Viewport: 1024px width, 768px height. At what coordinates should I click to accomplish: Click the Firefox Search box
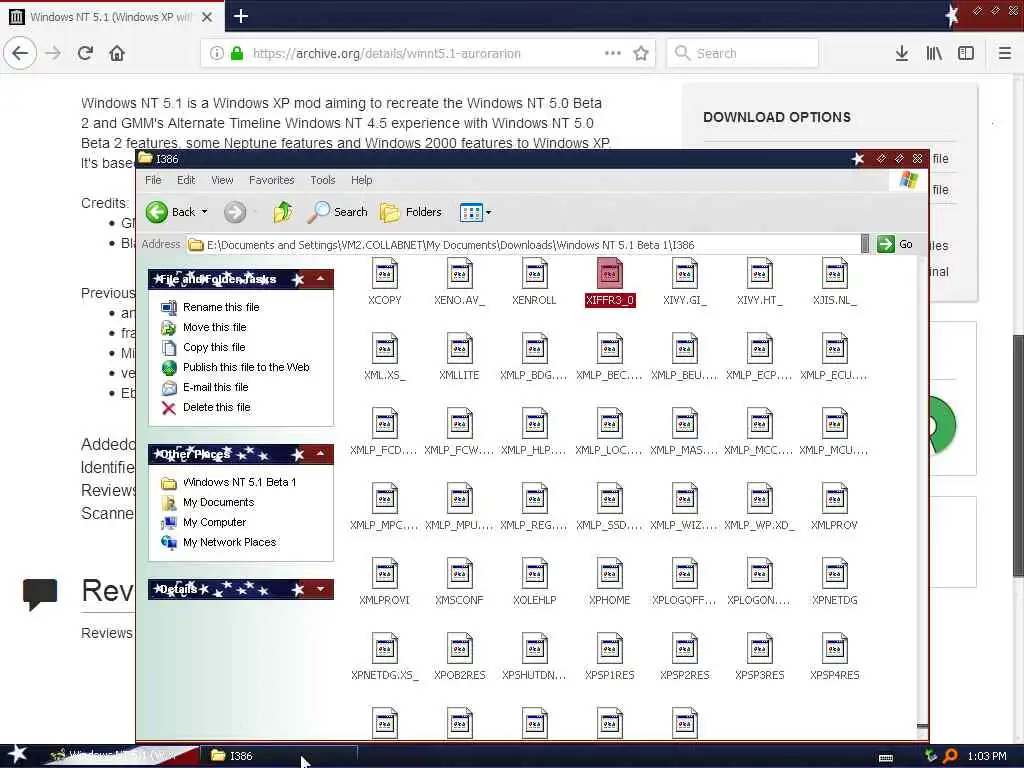click(x=743, y=53)
